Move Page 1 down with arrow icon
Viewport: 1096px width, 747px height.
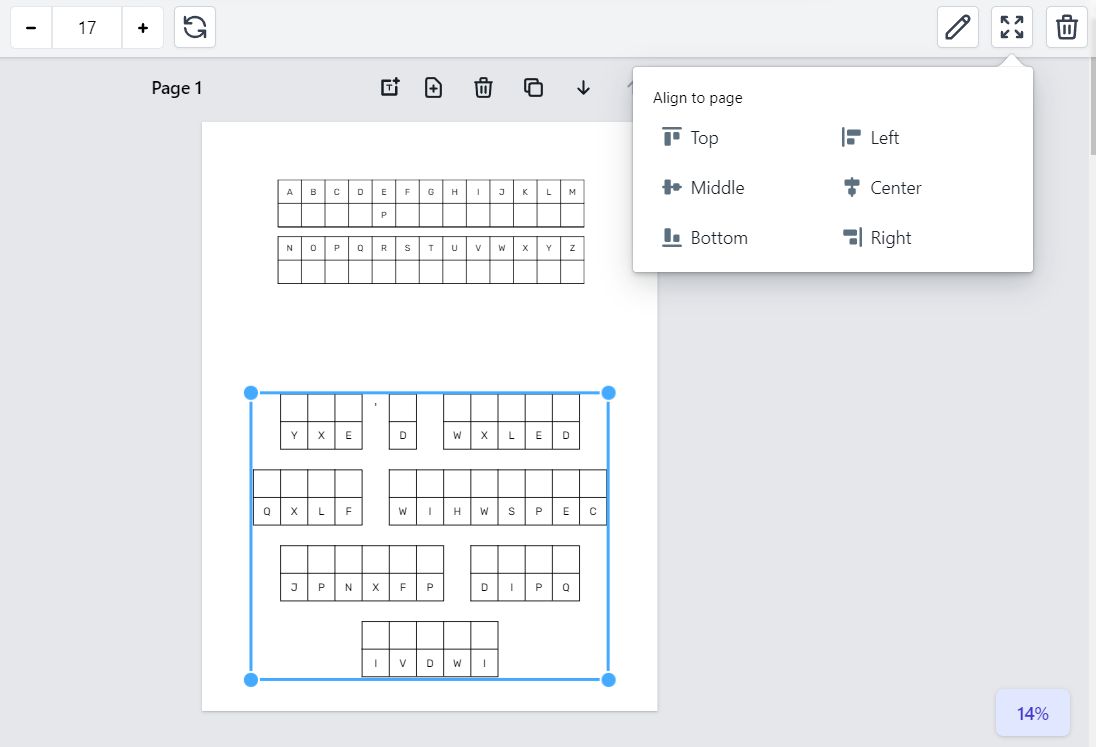point(584,88)
